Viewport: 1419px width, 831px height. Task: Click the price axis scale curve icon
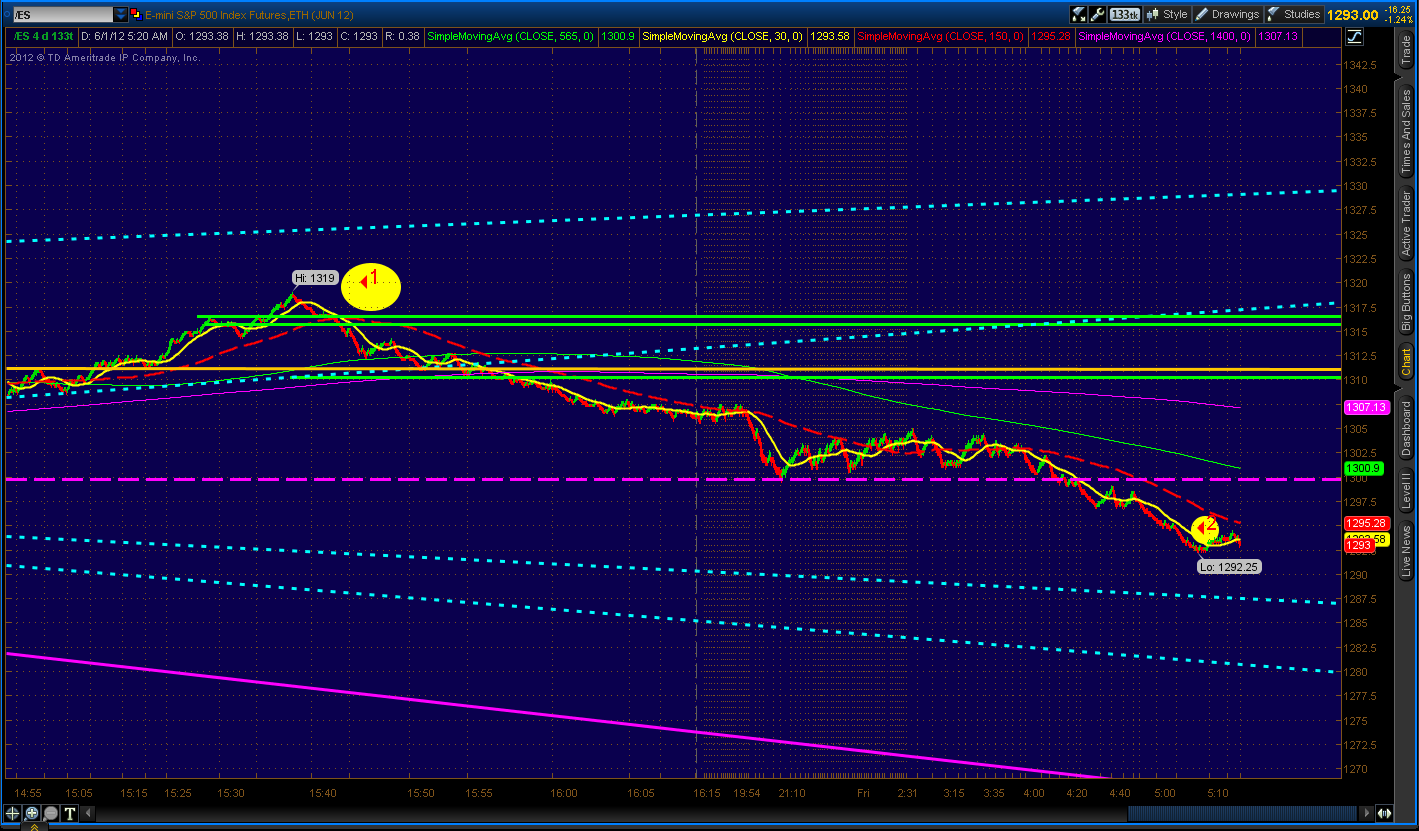[1354, 36]
